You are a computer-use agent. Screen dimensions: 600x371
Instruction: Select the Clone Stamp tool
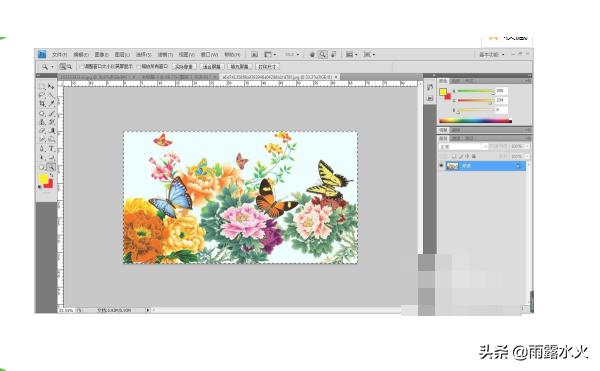[41, 122]
